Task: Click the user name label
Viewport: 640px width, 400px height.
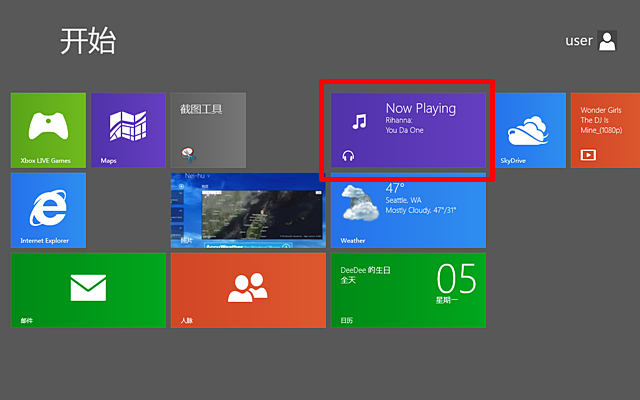Action: 578,41
